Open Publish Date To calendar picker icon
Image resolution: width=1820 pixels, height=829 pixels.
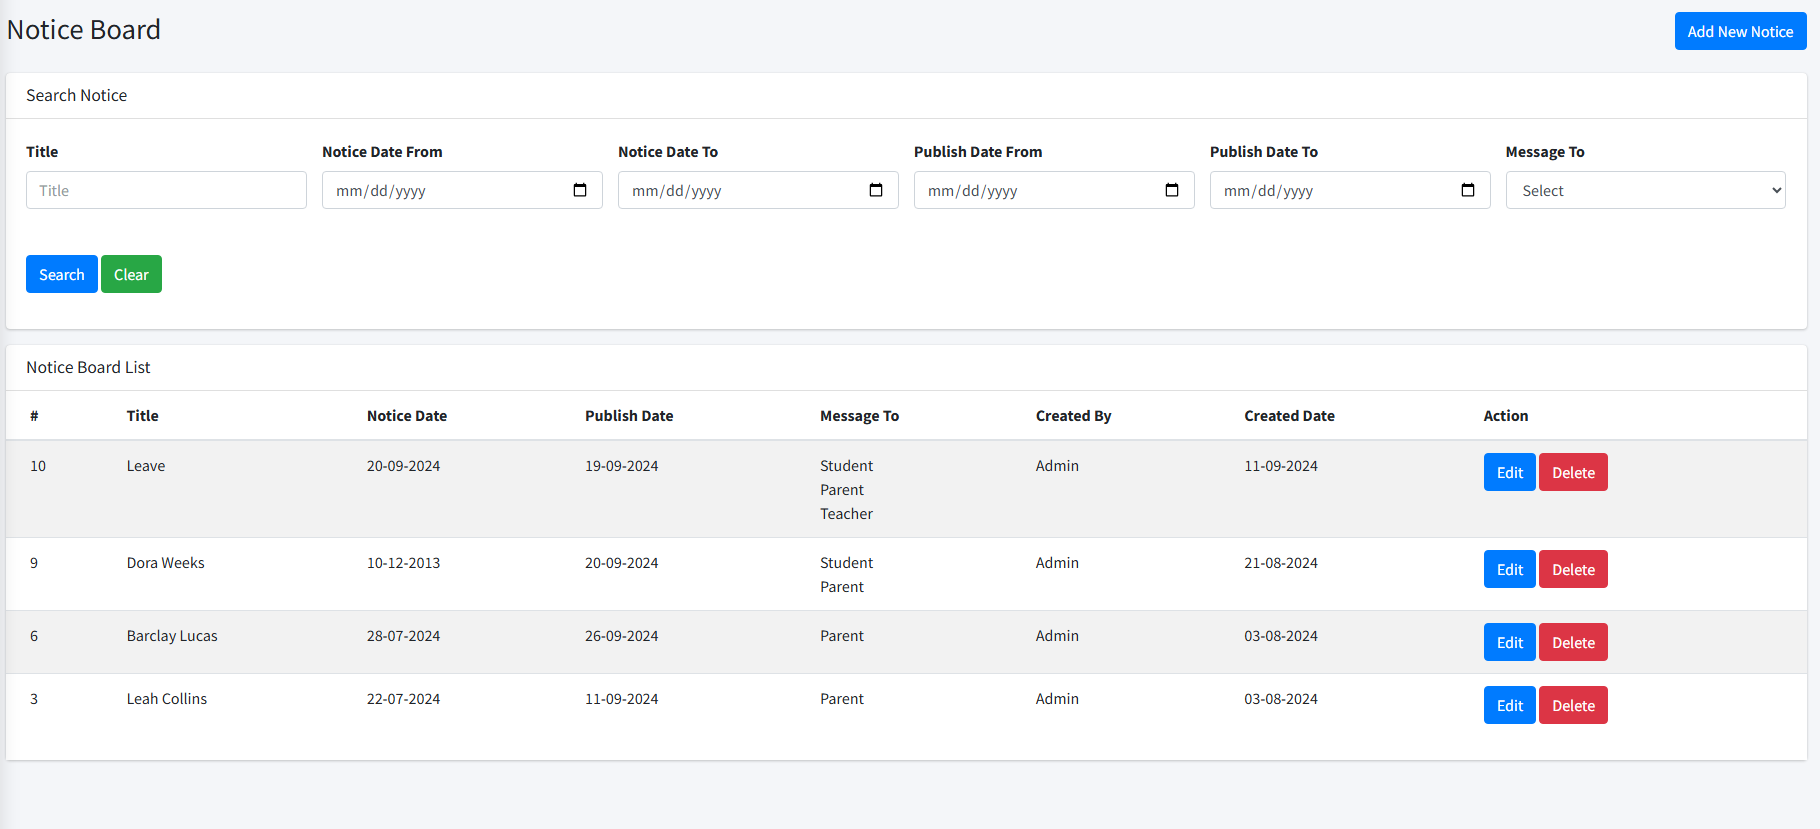(1468, 190)
